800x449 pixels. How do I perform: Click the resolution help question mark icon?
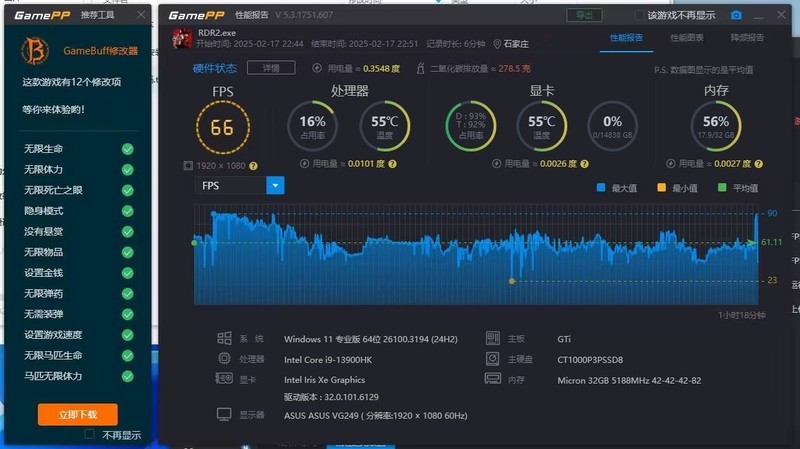(x=253, y=166)
